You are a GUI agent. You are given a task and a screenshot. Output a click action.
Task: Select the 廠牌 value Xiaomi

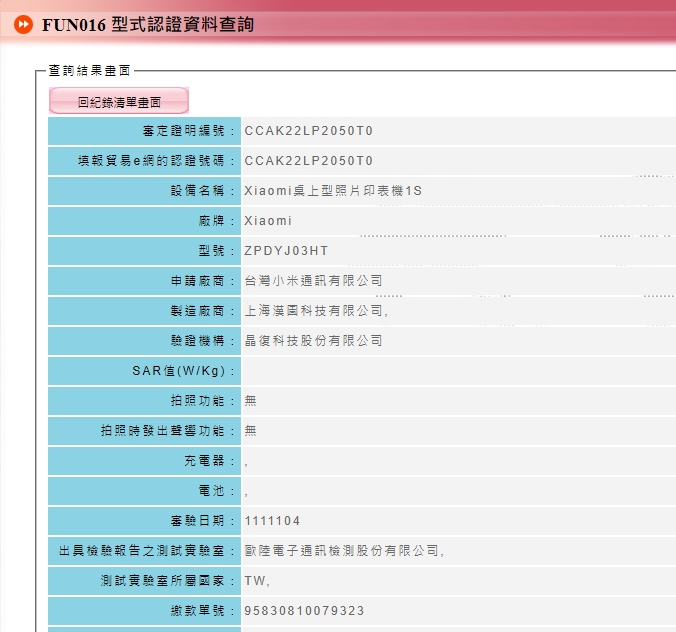(268, 221)
